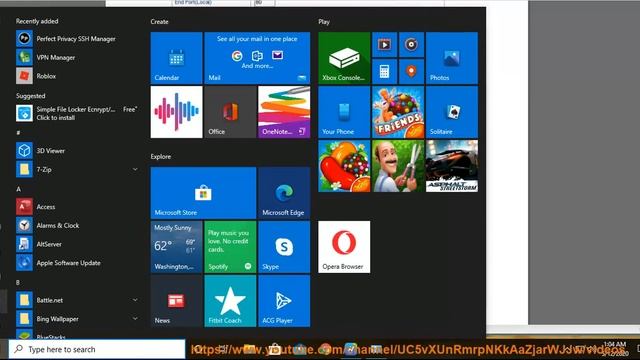Open the Spotify tile
640x360 pixels.
(x=230, y=247)
